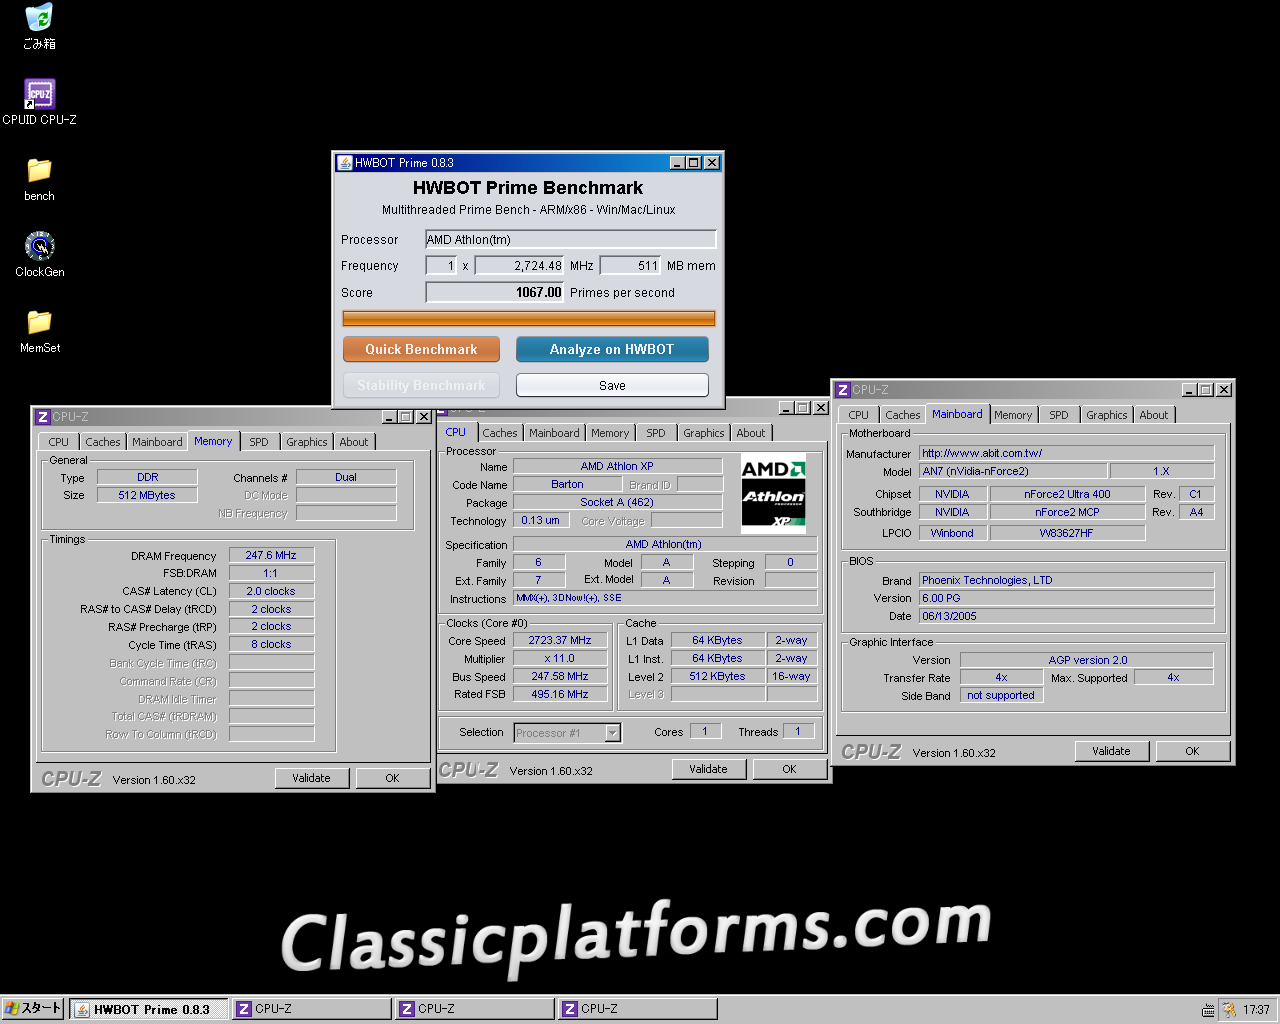This screenshot has height=1024, width=1280.
Task: Switch to About tab in the right CPU-Z window
Action: coord(1154,415)
